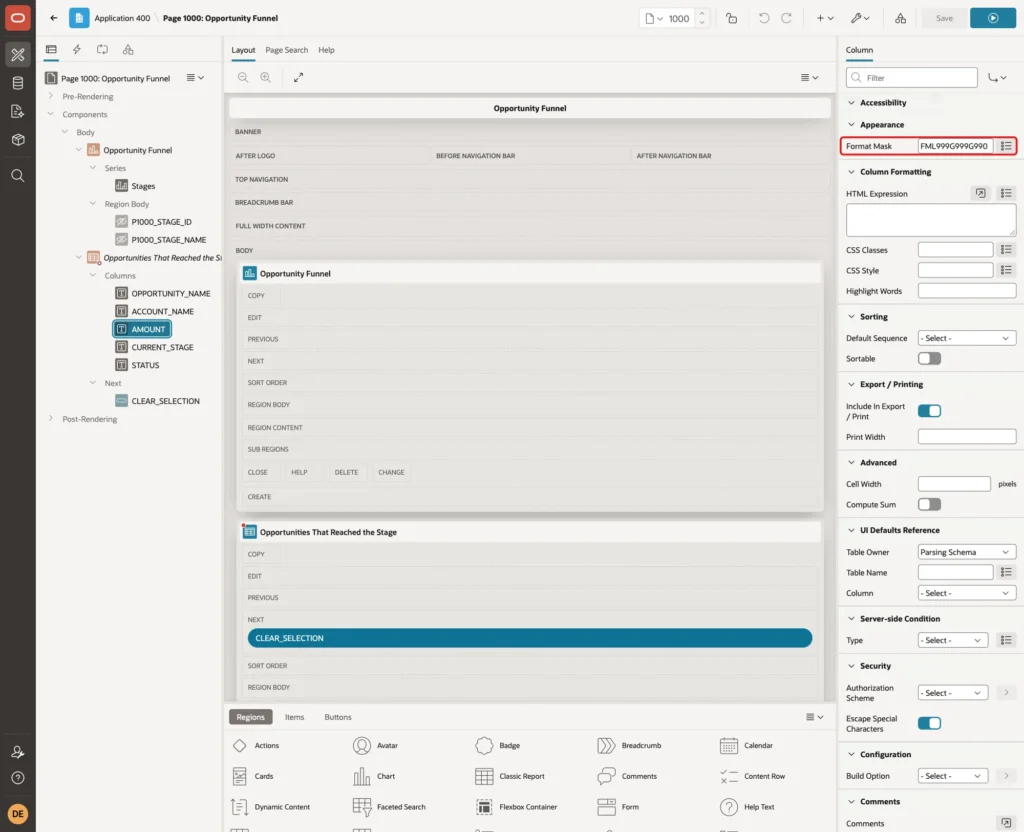Open the Build Option dropdown
Viewport: 1024px width, 832px height.
click(x=952, y=776)
